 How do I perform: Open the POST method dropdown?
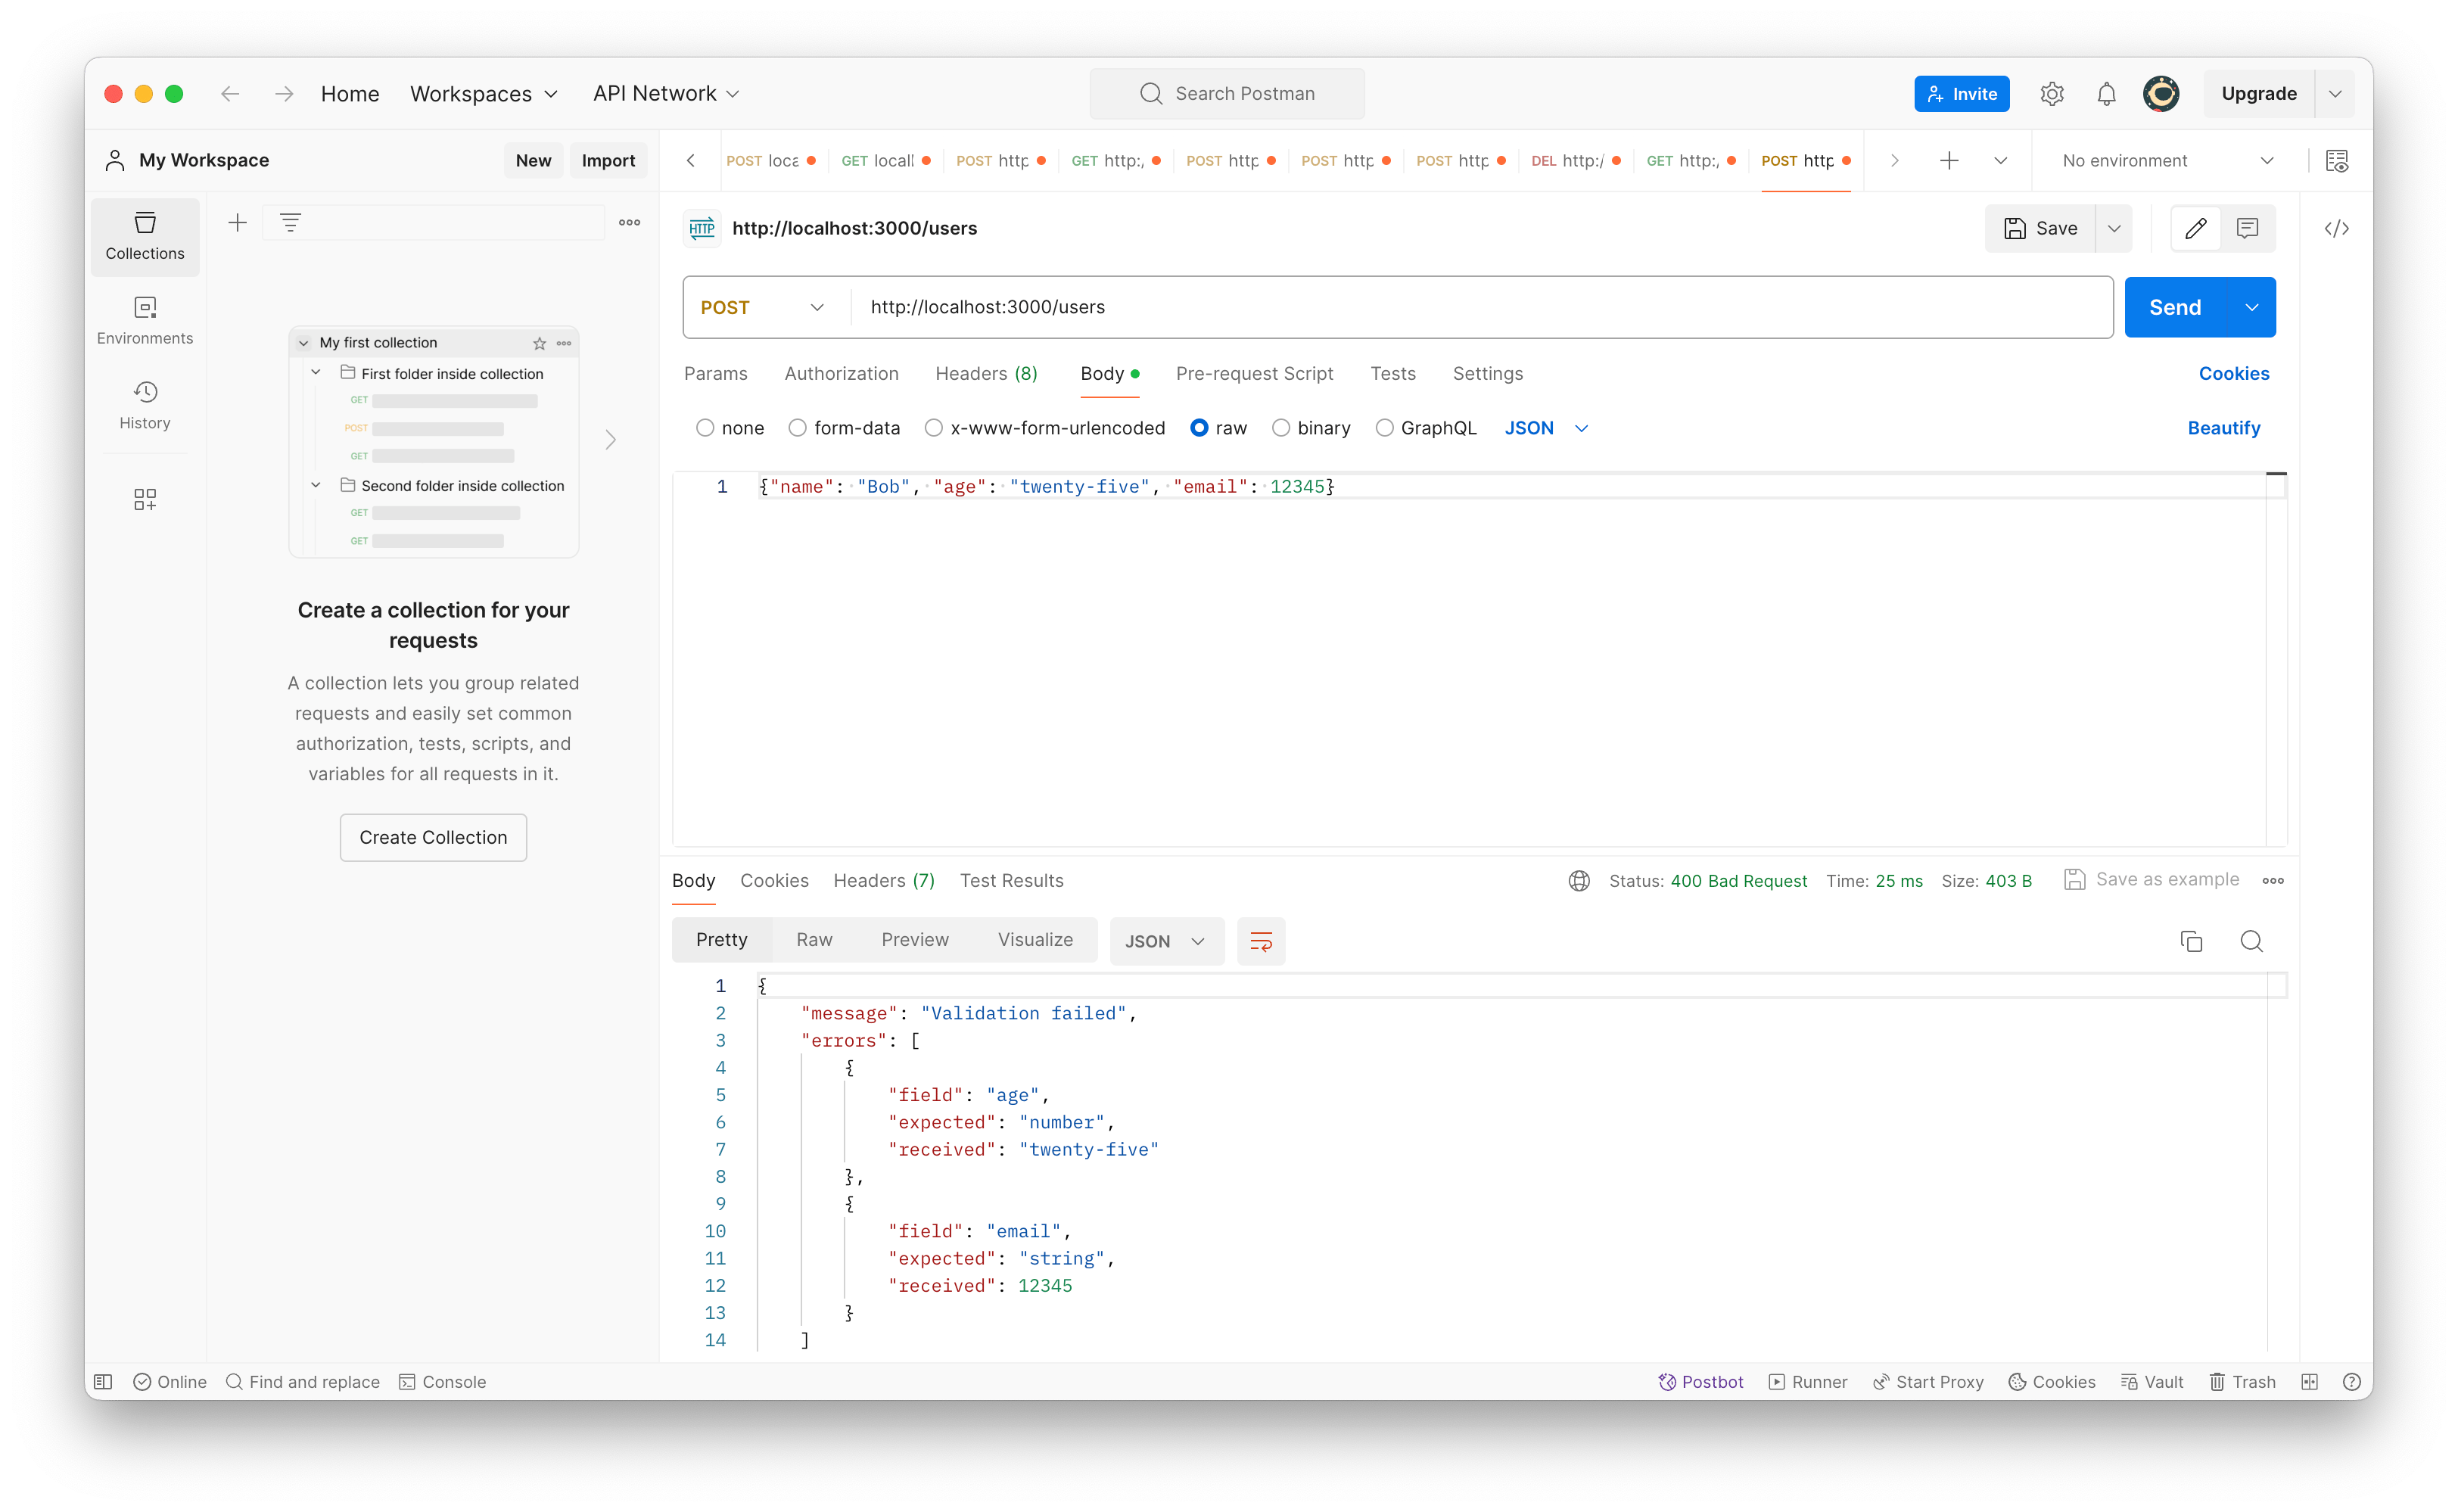tap(764, 307)
